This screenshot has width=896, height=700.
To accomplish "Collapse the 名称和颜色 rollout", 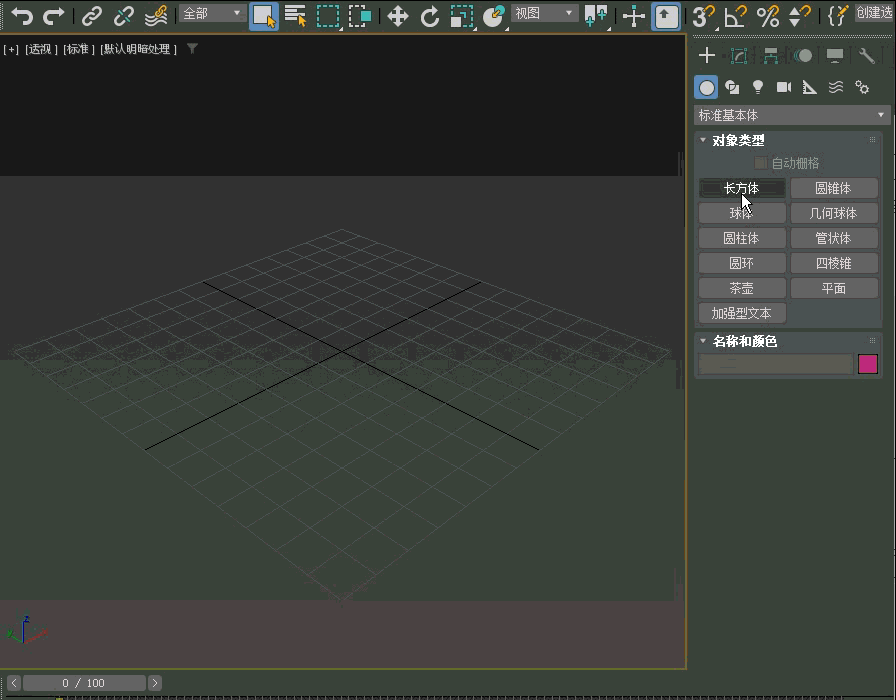I will [703, 341].
